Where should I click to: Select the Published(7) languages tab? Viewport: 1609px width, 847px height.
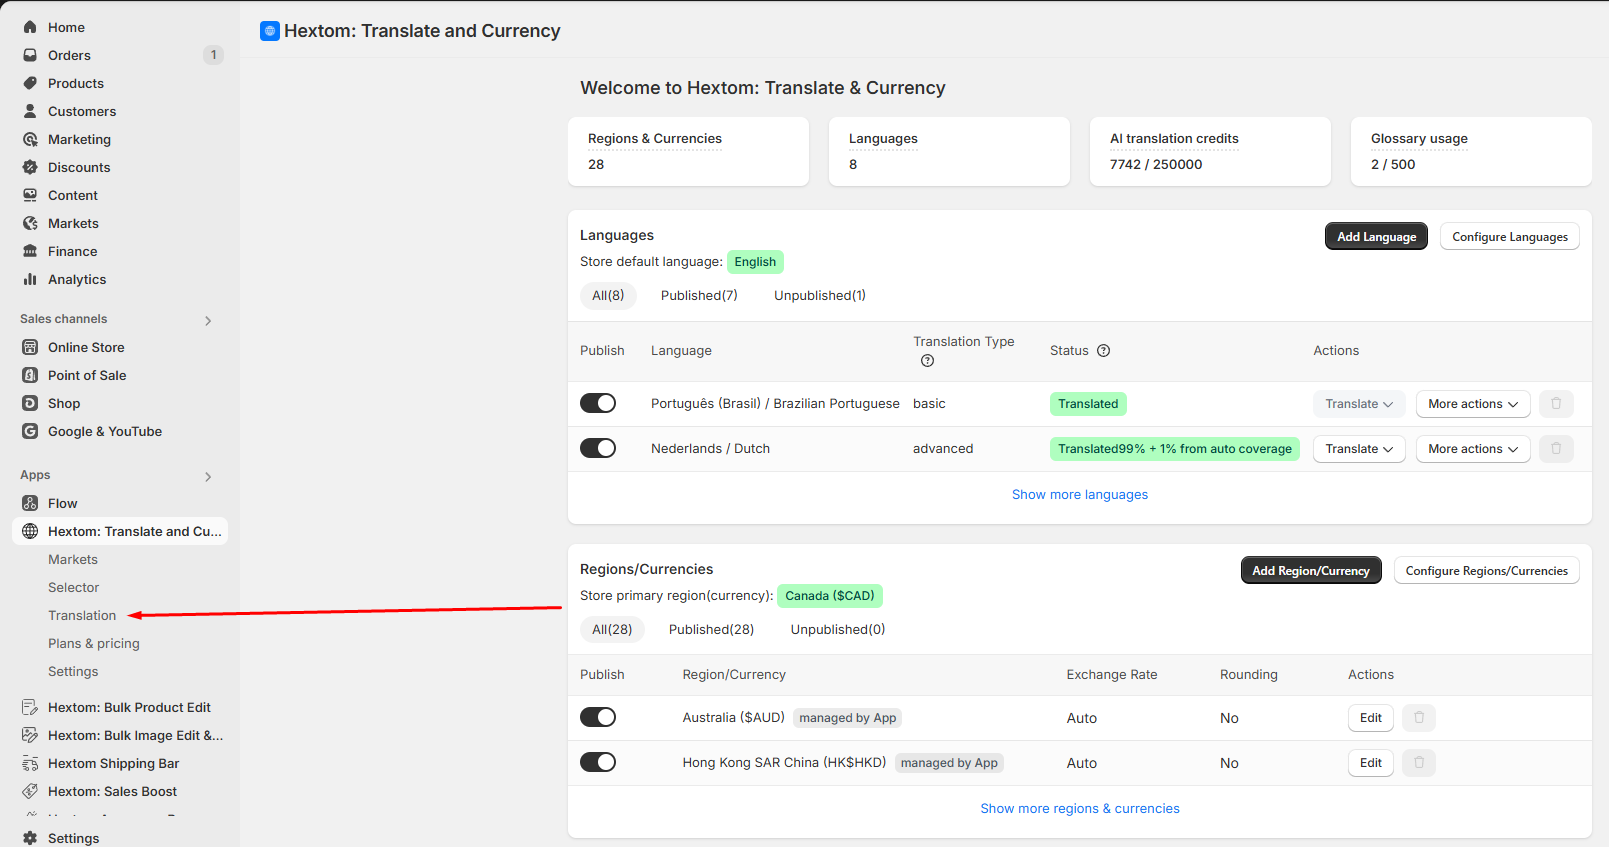[x=699, y=296]
